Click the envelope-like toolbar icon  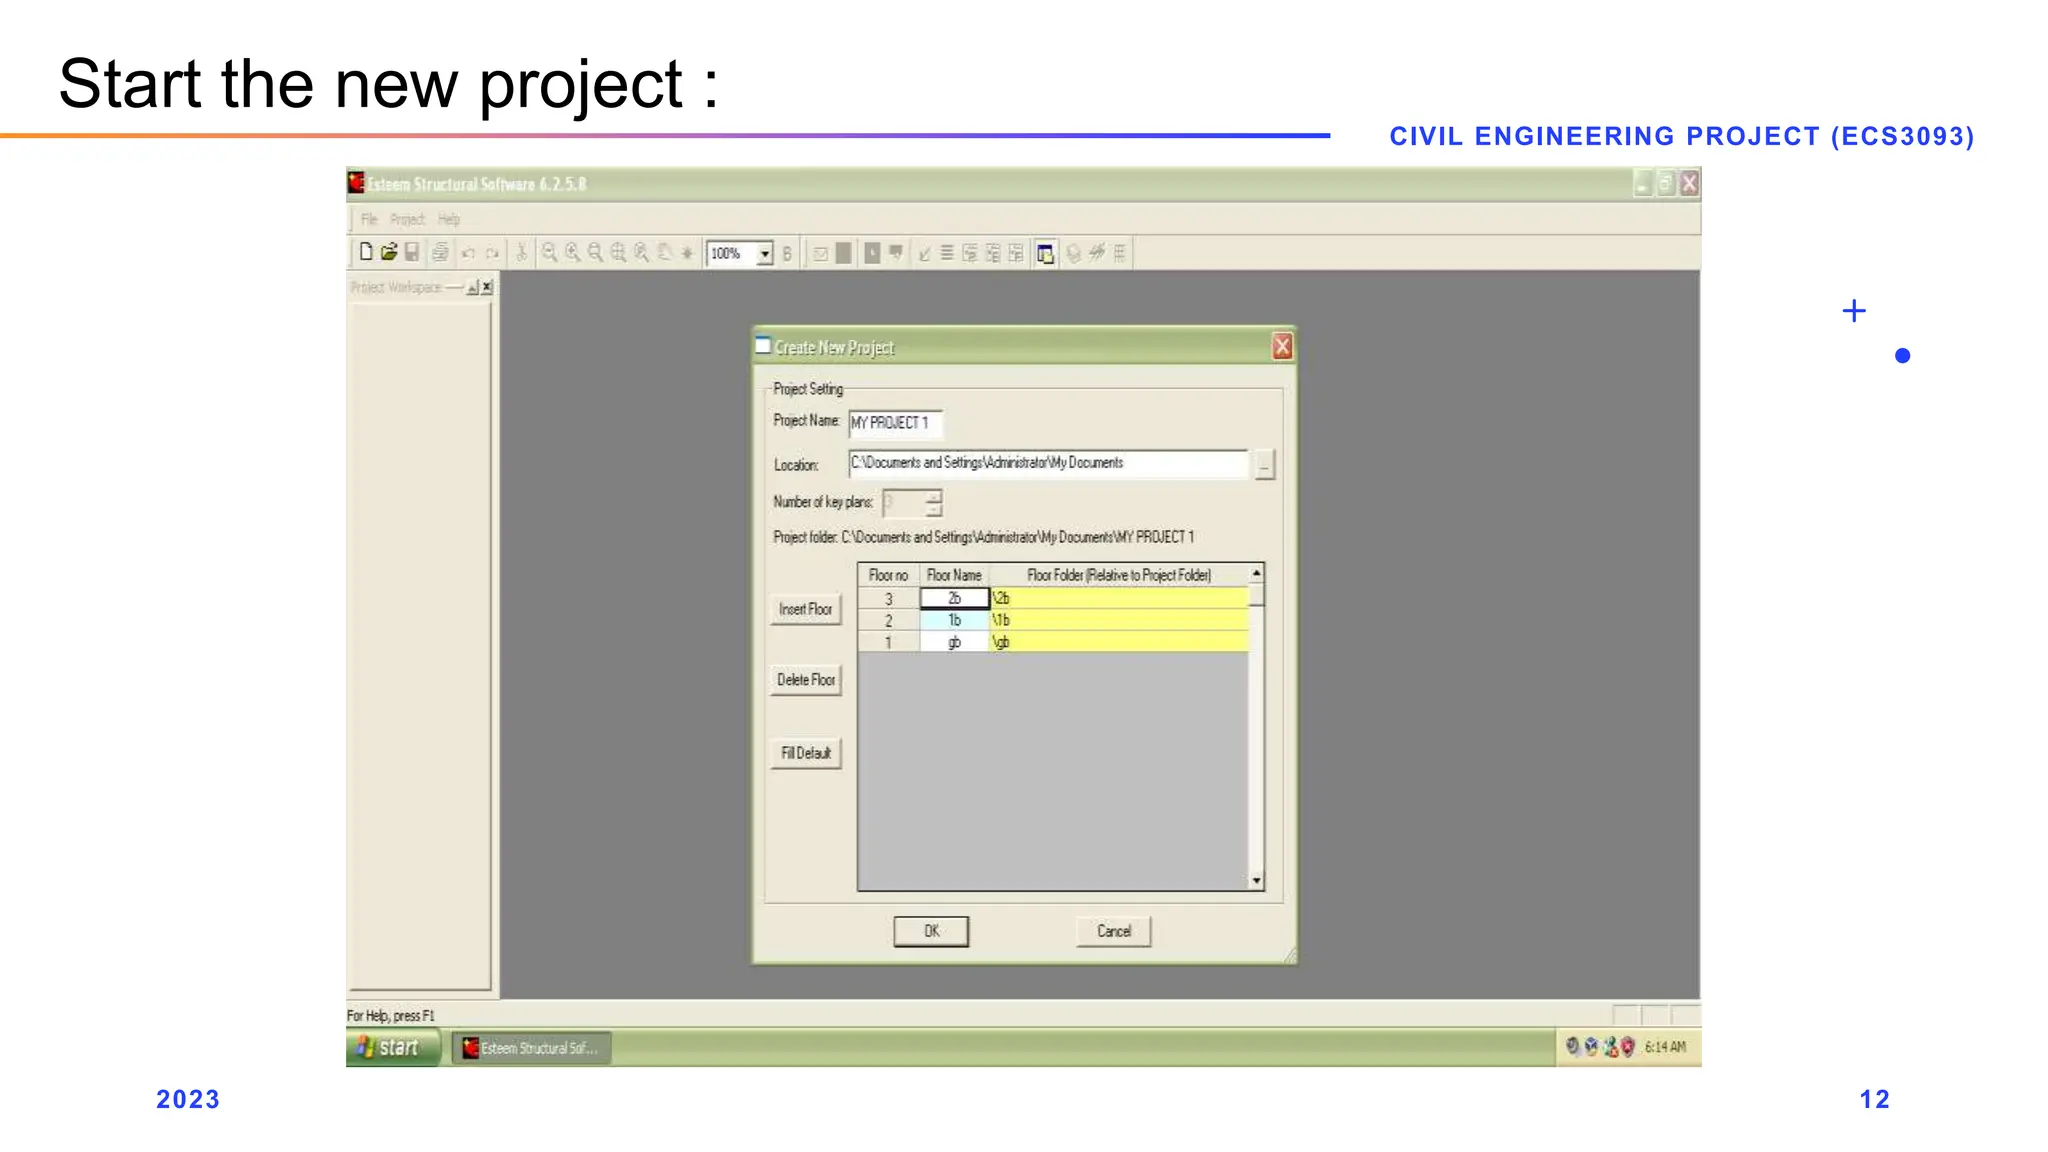point(821,254)
